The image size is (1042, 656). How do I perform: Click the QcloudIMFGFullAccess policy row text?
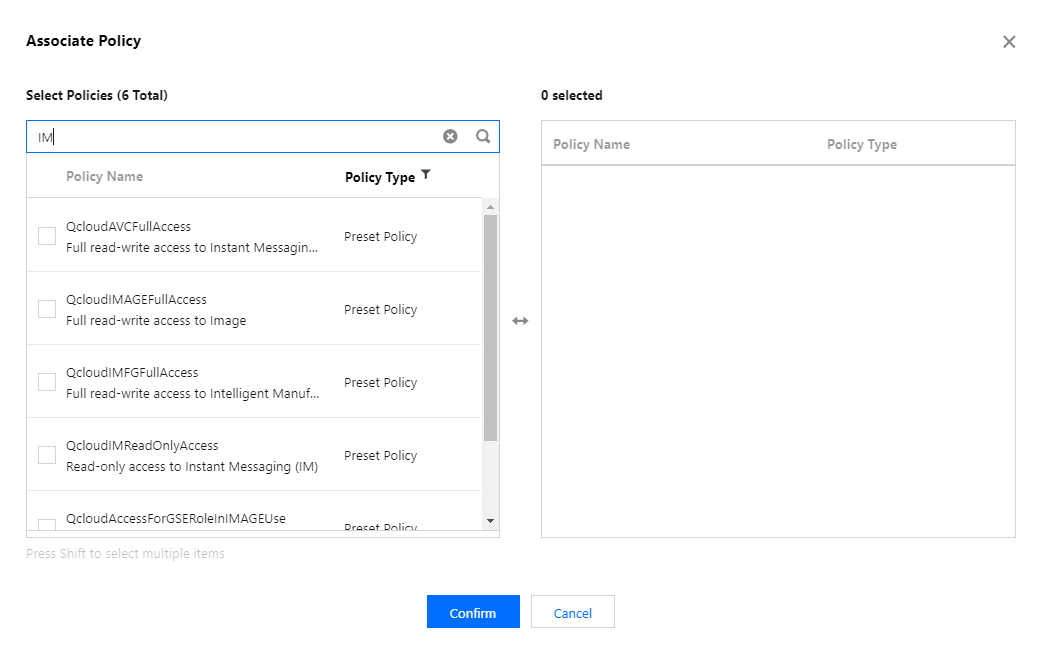pos(132,373)
